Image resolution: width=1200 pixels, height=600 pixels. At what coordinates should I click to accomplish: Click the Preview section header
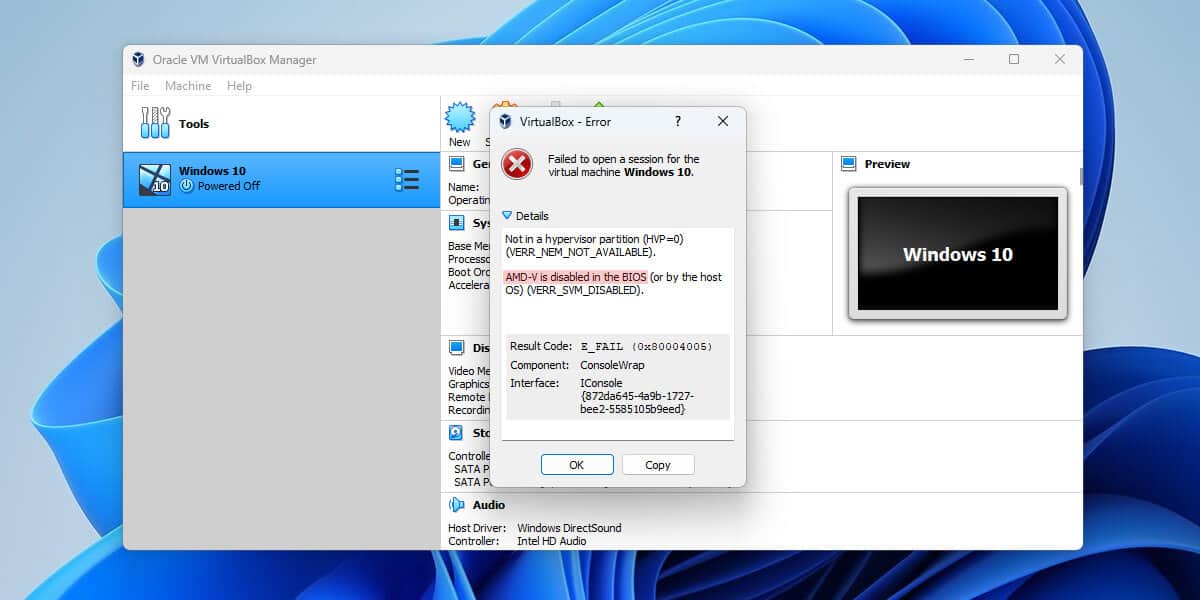pos(887,164)
